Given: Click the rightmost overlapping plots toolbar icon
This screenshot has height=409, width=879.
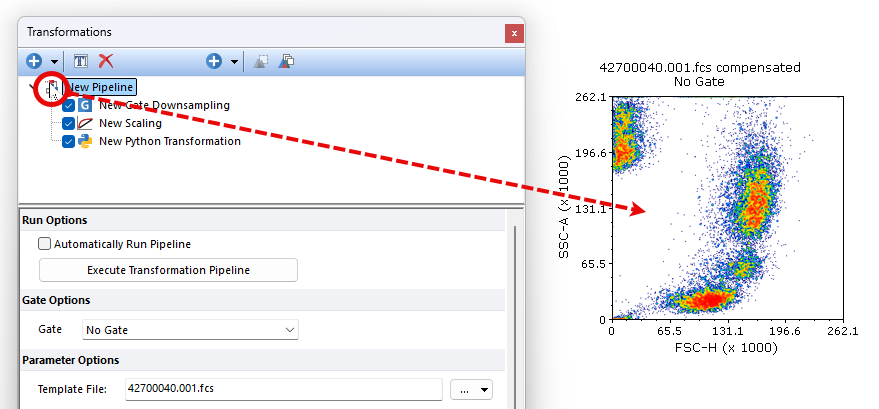Looking at the screenshot, I should click(285, 61).
